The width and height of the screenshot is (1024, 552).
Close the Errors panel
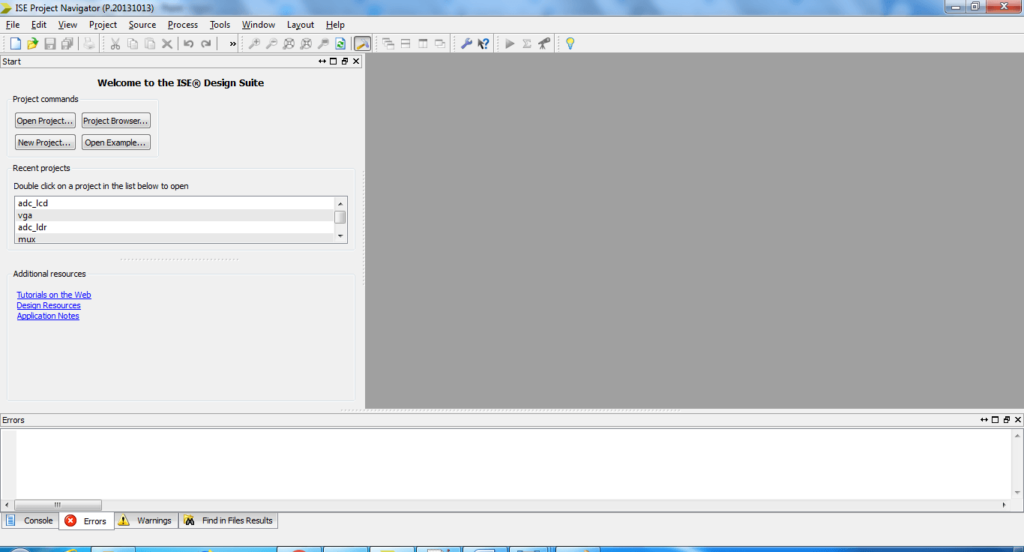[x=1017, y=419]
